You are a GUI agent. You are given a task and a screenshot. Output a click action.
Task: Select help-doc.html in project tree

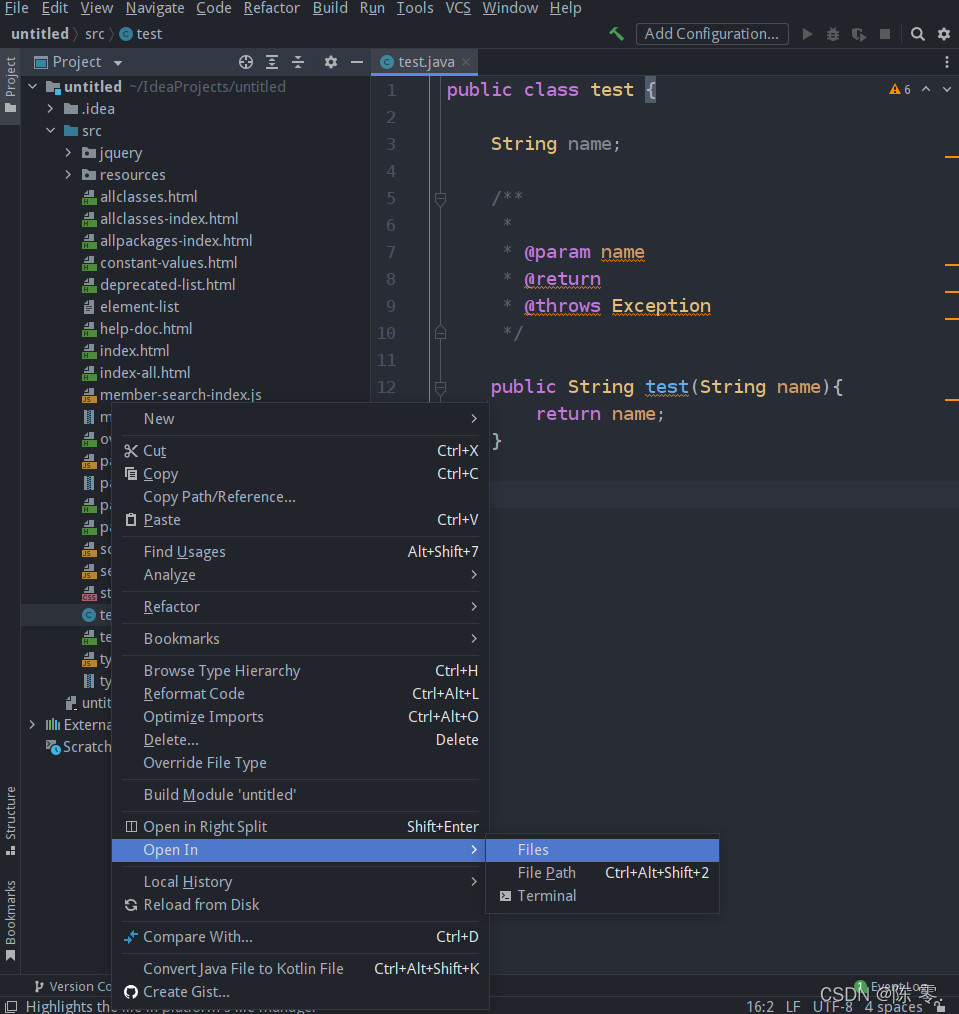coord(145,329)
